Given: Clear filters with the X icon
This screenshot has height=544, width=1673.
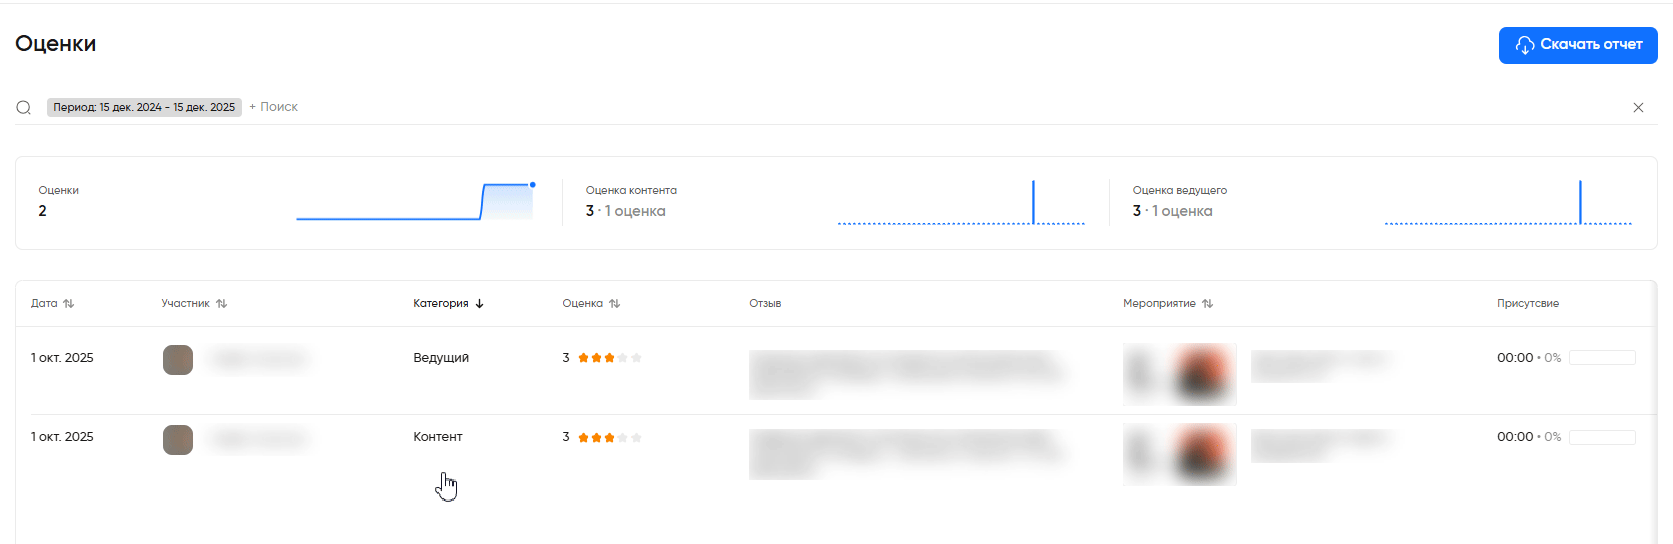Looking at the screenshot, I should pyautogui.click(x=1638, y=108).
